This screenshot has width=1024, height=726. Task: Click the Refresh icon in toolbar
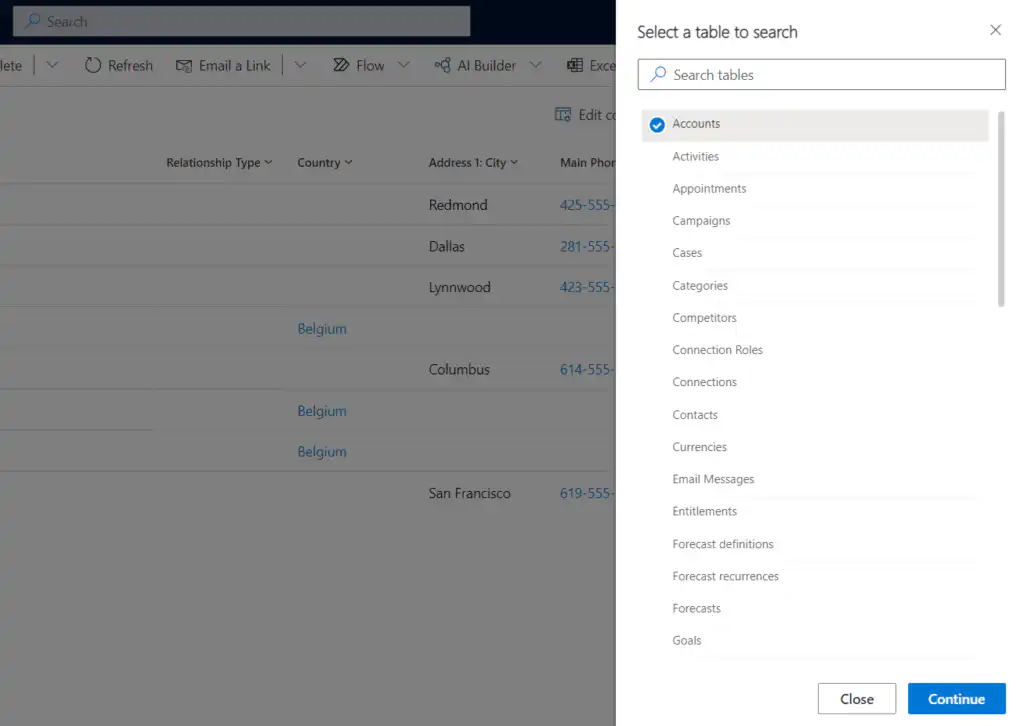(93, 65)
